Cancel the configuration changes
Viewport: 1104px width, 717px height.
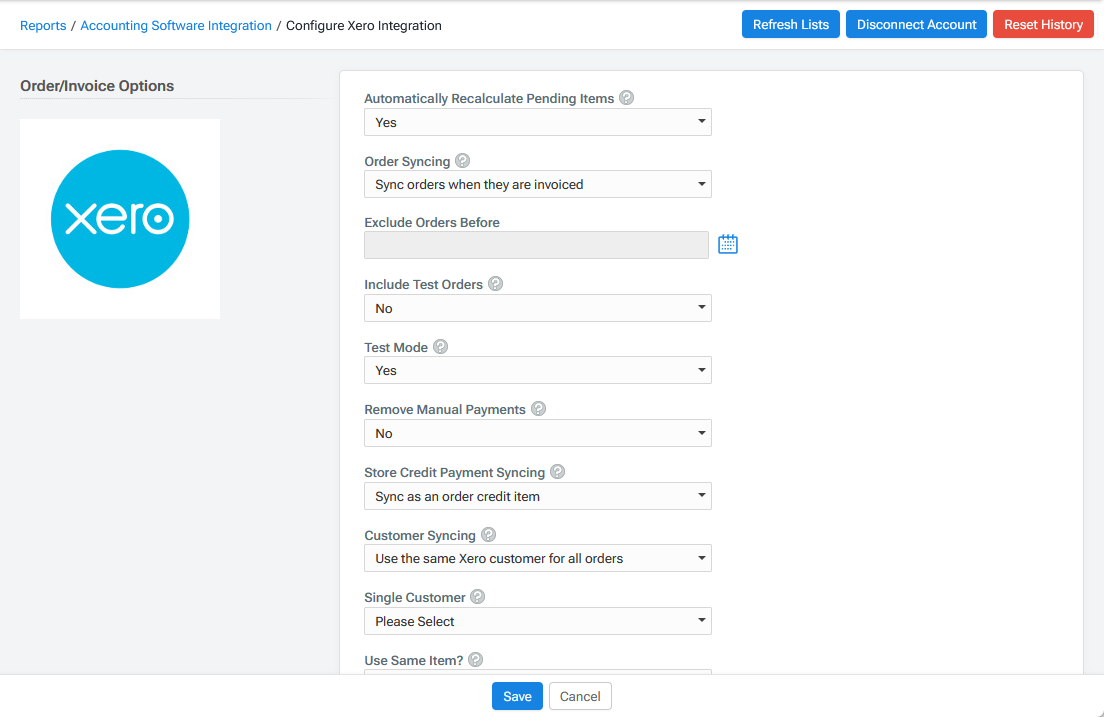(x=580, y=697)
